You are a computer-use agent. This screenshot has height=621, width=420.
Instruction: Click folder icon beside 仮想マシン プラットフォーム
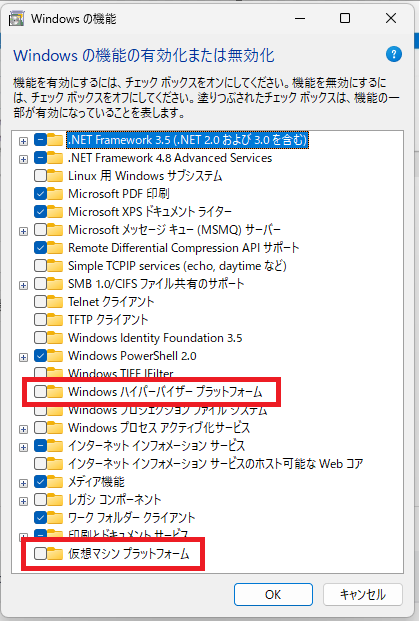[55, 554]
